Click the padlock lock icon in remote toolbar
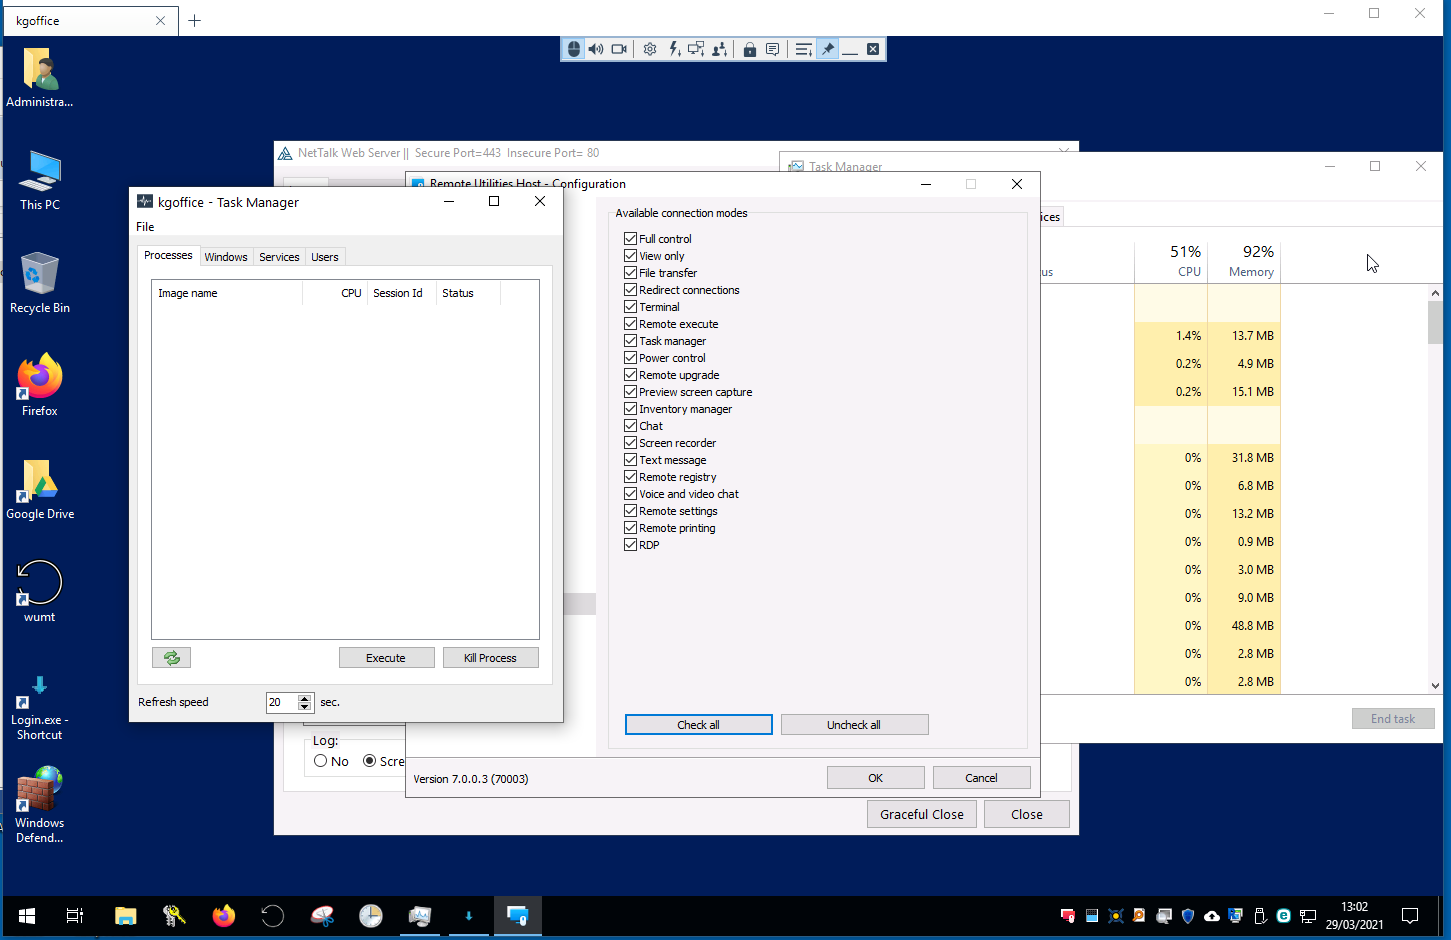 (749, 49)
